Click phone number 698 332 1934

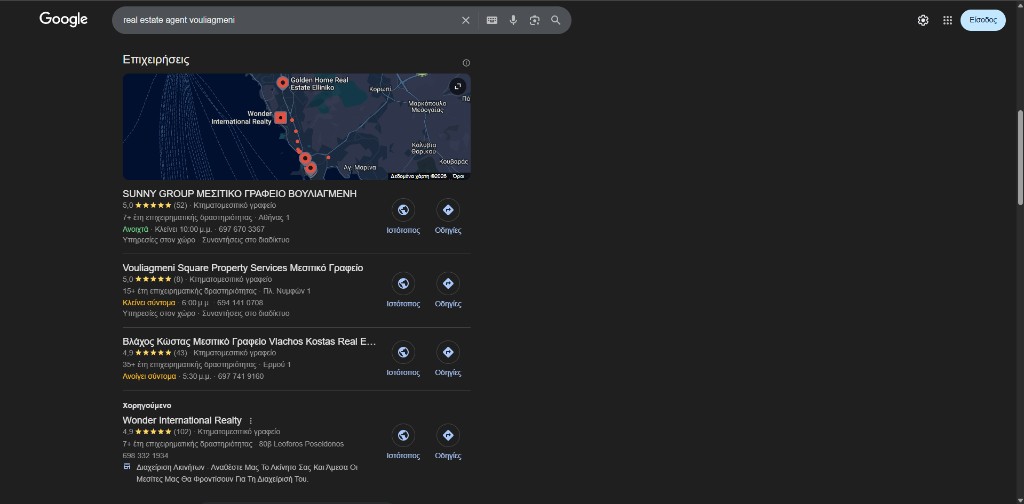pyautogui.click(x=146, y=456)
